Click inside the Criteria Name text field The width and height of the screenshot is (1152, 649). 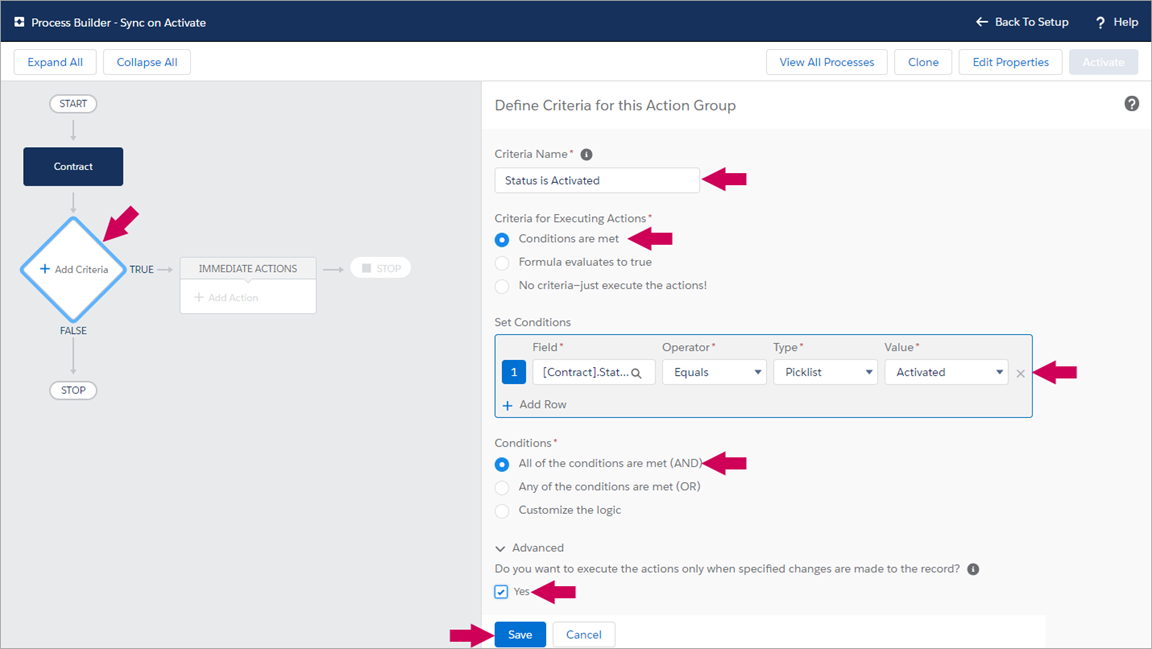596,180
